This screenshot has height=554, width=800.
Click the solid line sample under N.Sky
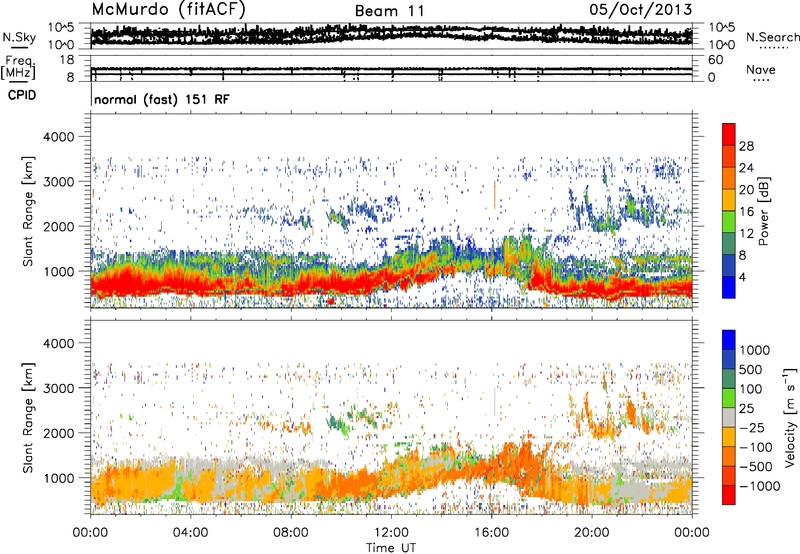point(19,47)
